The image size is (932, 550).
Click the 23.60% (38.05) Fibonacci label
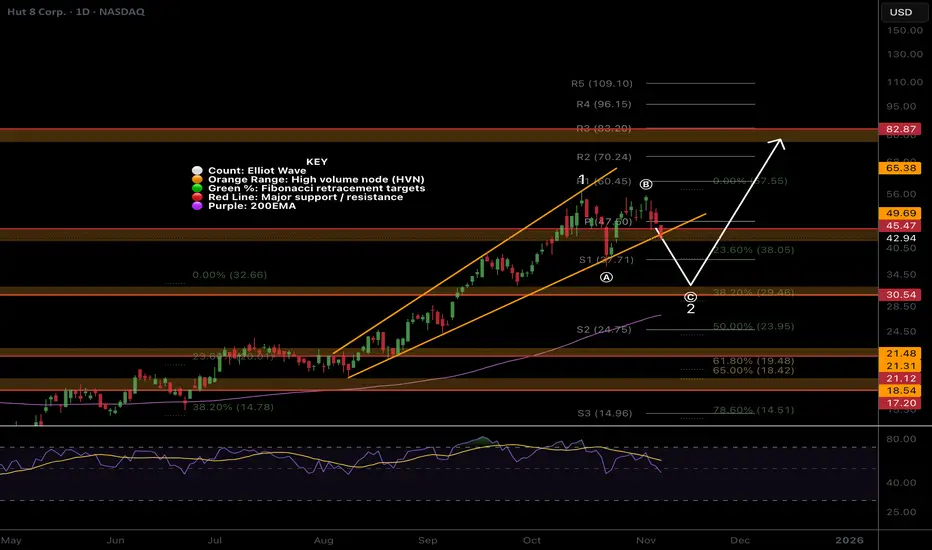(753, 250)
